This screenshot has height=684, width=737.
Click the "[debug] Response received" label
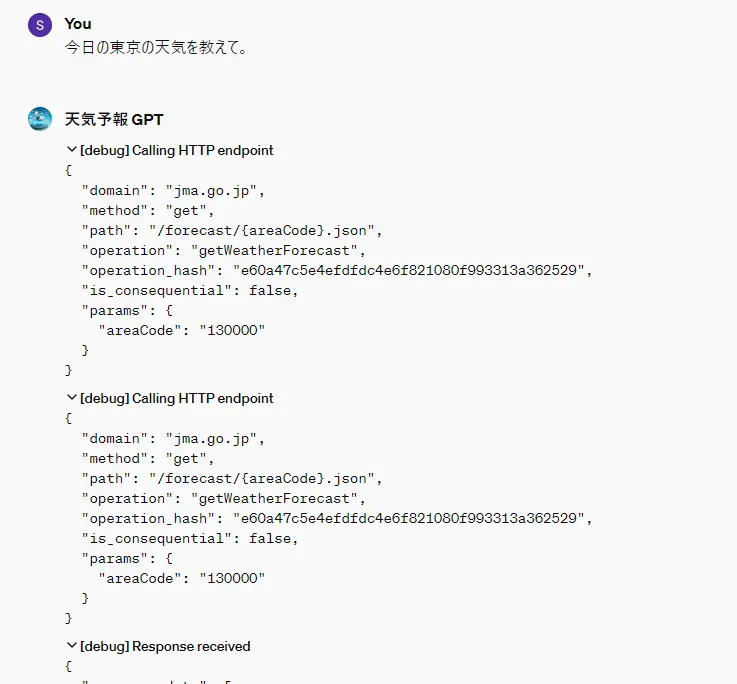pyautogui.click(x=165, y=646)
